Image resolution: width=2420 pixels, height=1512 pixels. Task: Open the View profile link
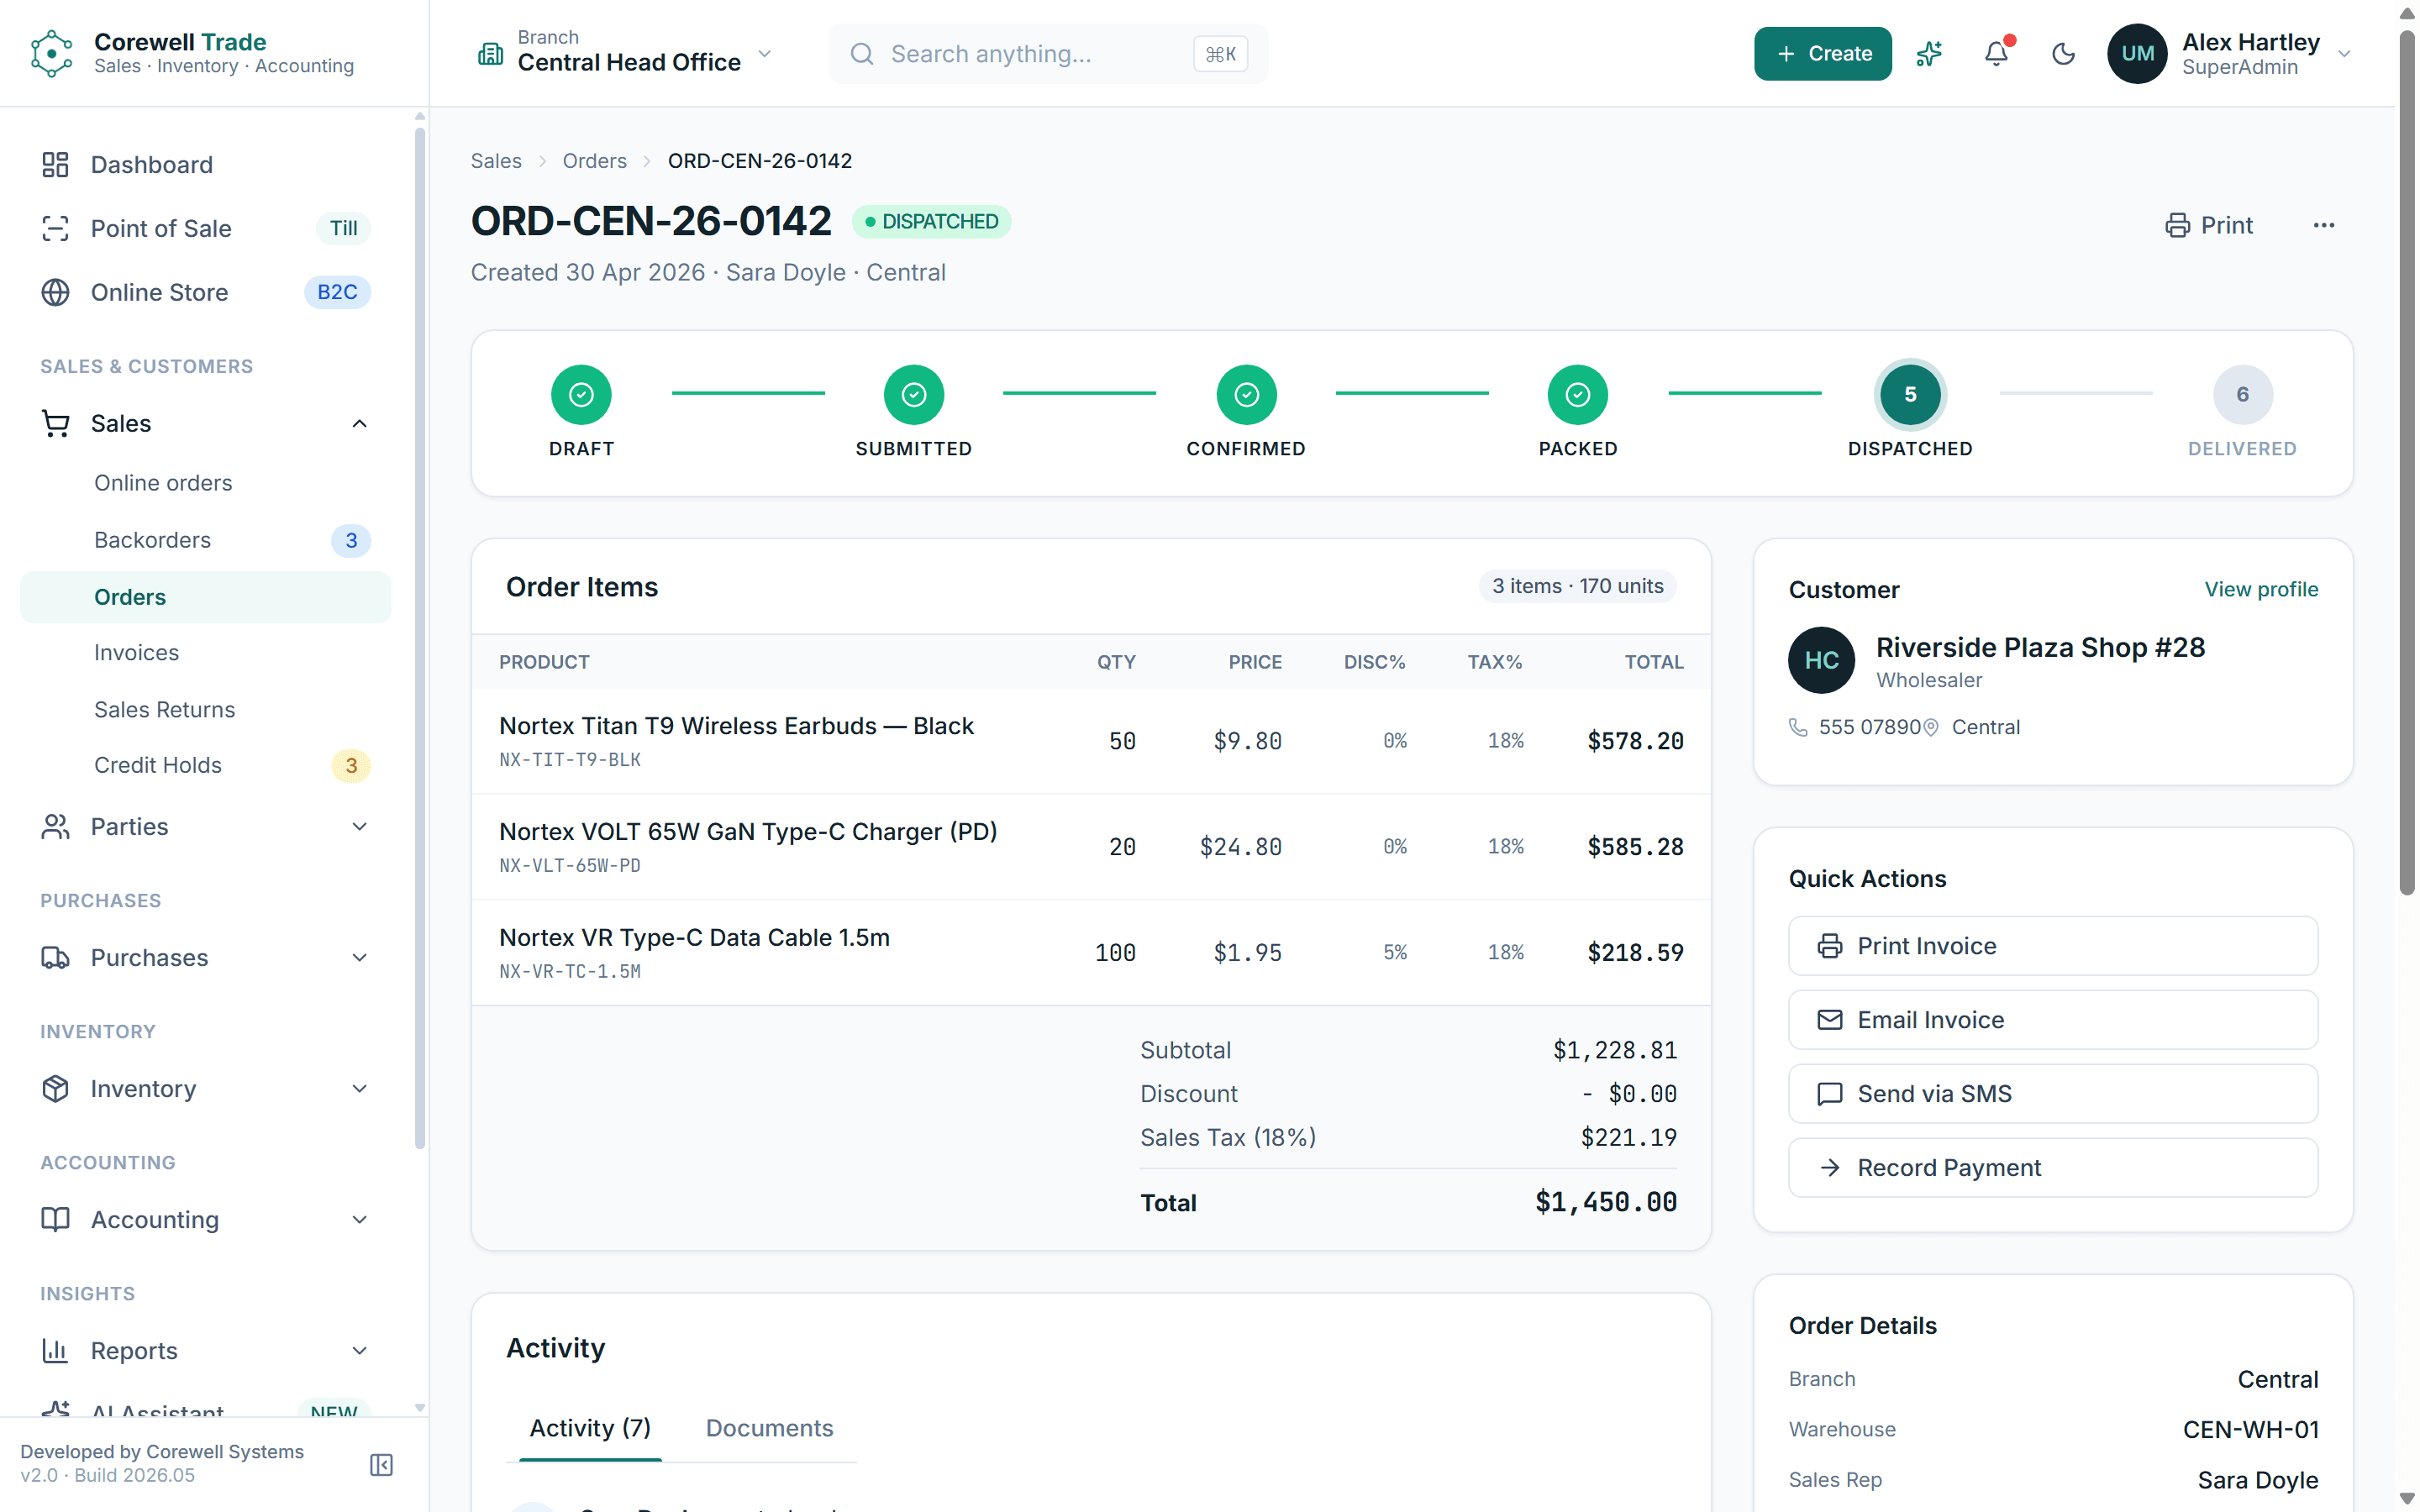[2261, 590]
